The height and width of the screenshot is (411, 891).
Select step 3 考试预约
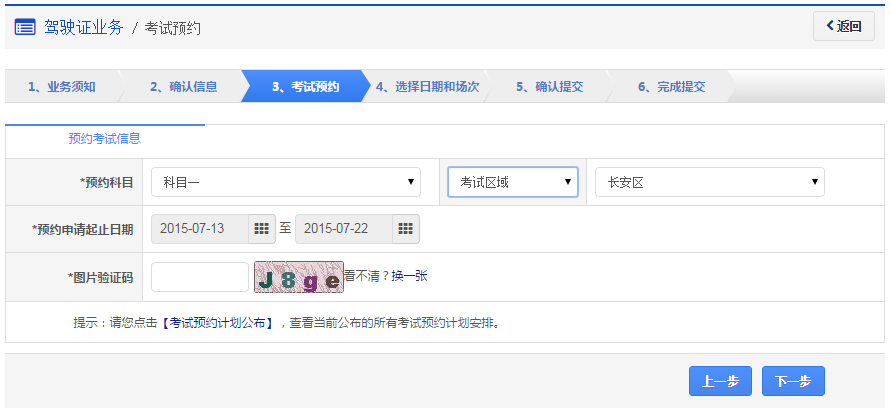click(305, 87)
